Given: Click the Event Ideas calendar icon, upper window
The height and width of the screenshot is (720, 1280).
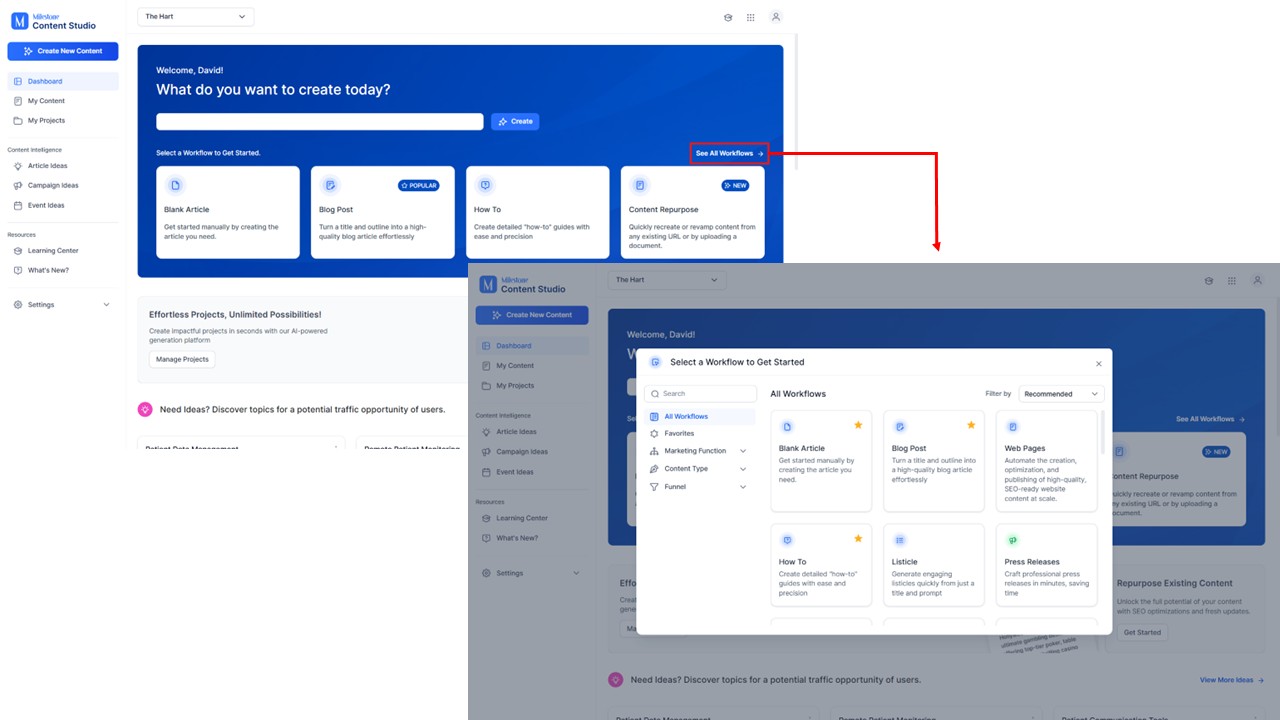Looking at the screenshot, I should (18, 205).
